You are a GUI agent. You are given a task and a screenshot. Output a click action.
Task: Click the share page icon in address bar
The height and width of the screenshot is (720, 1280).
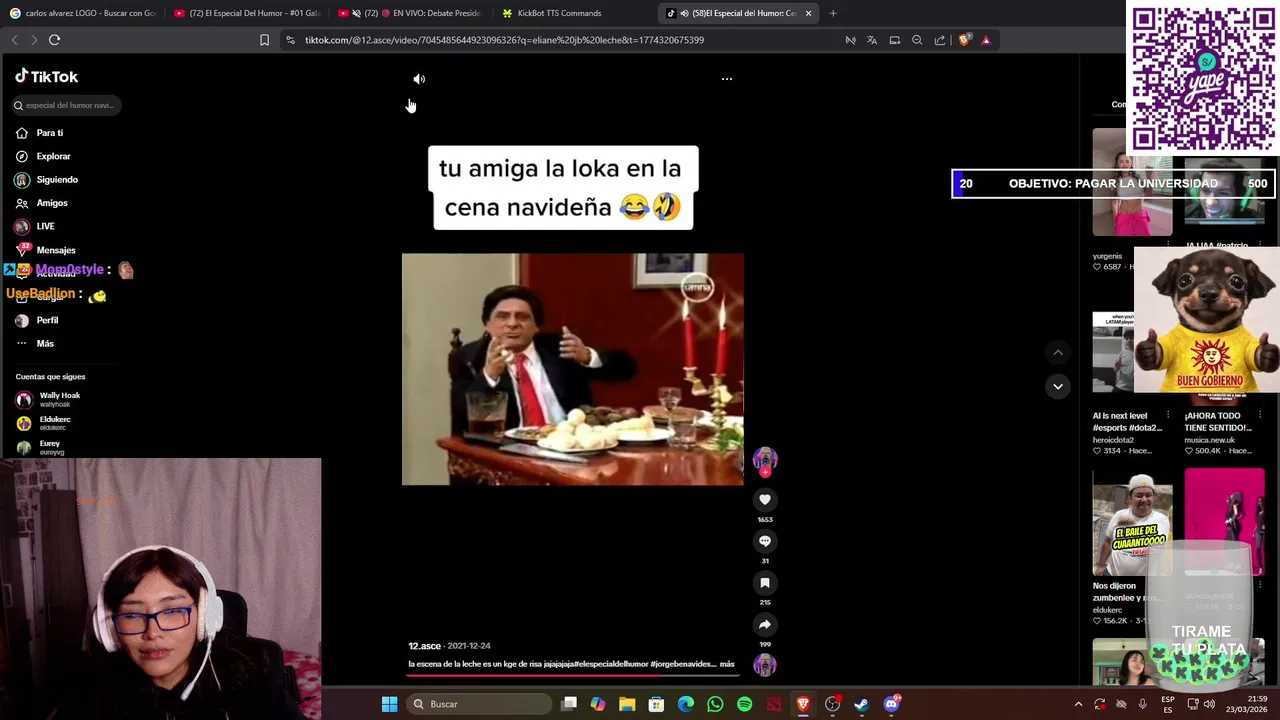[940, 40]
